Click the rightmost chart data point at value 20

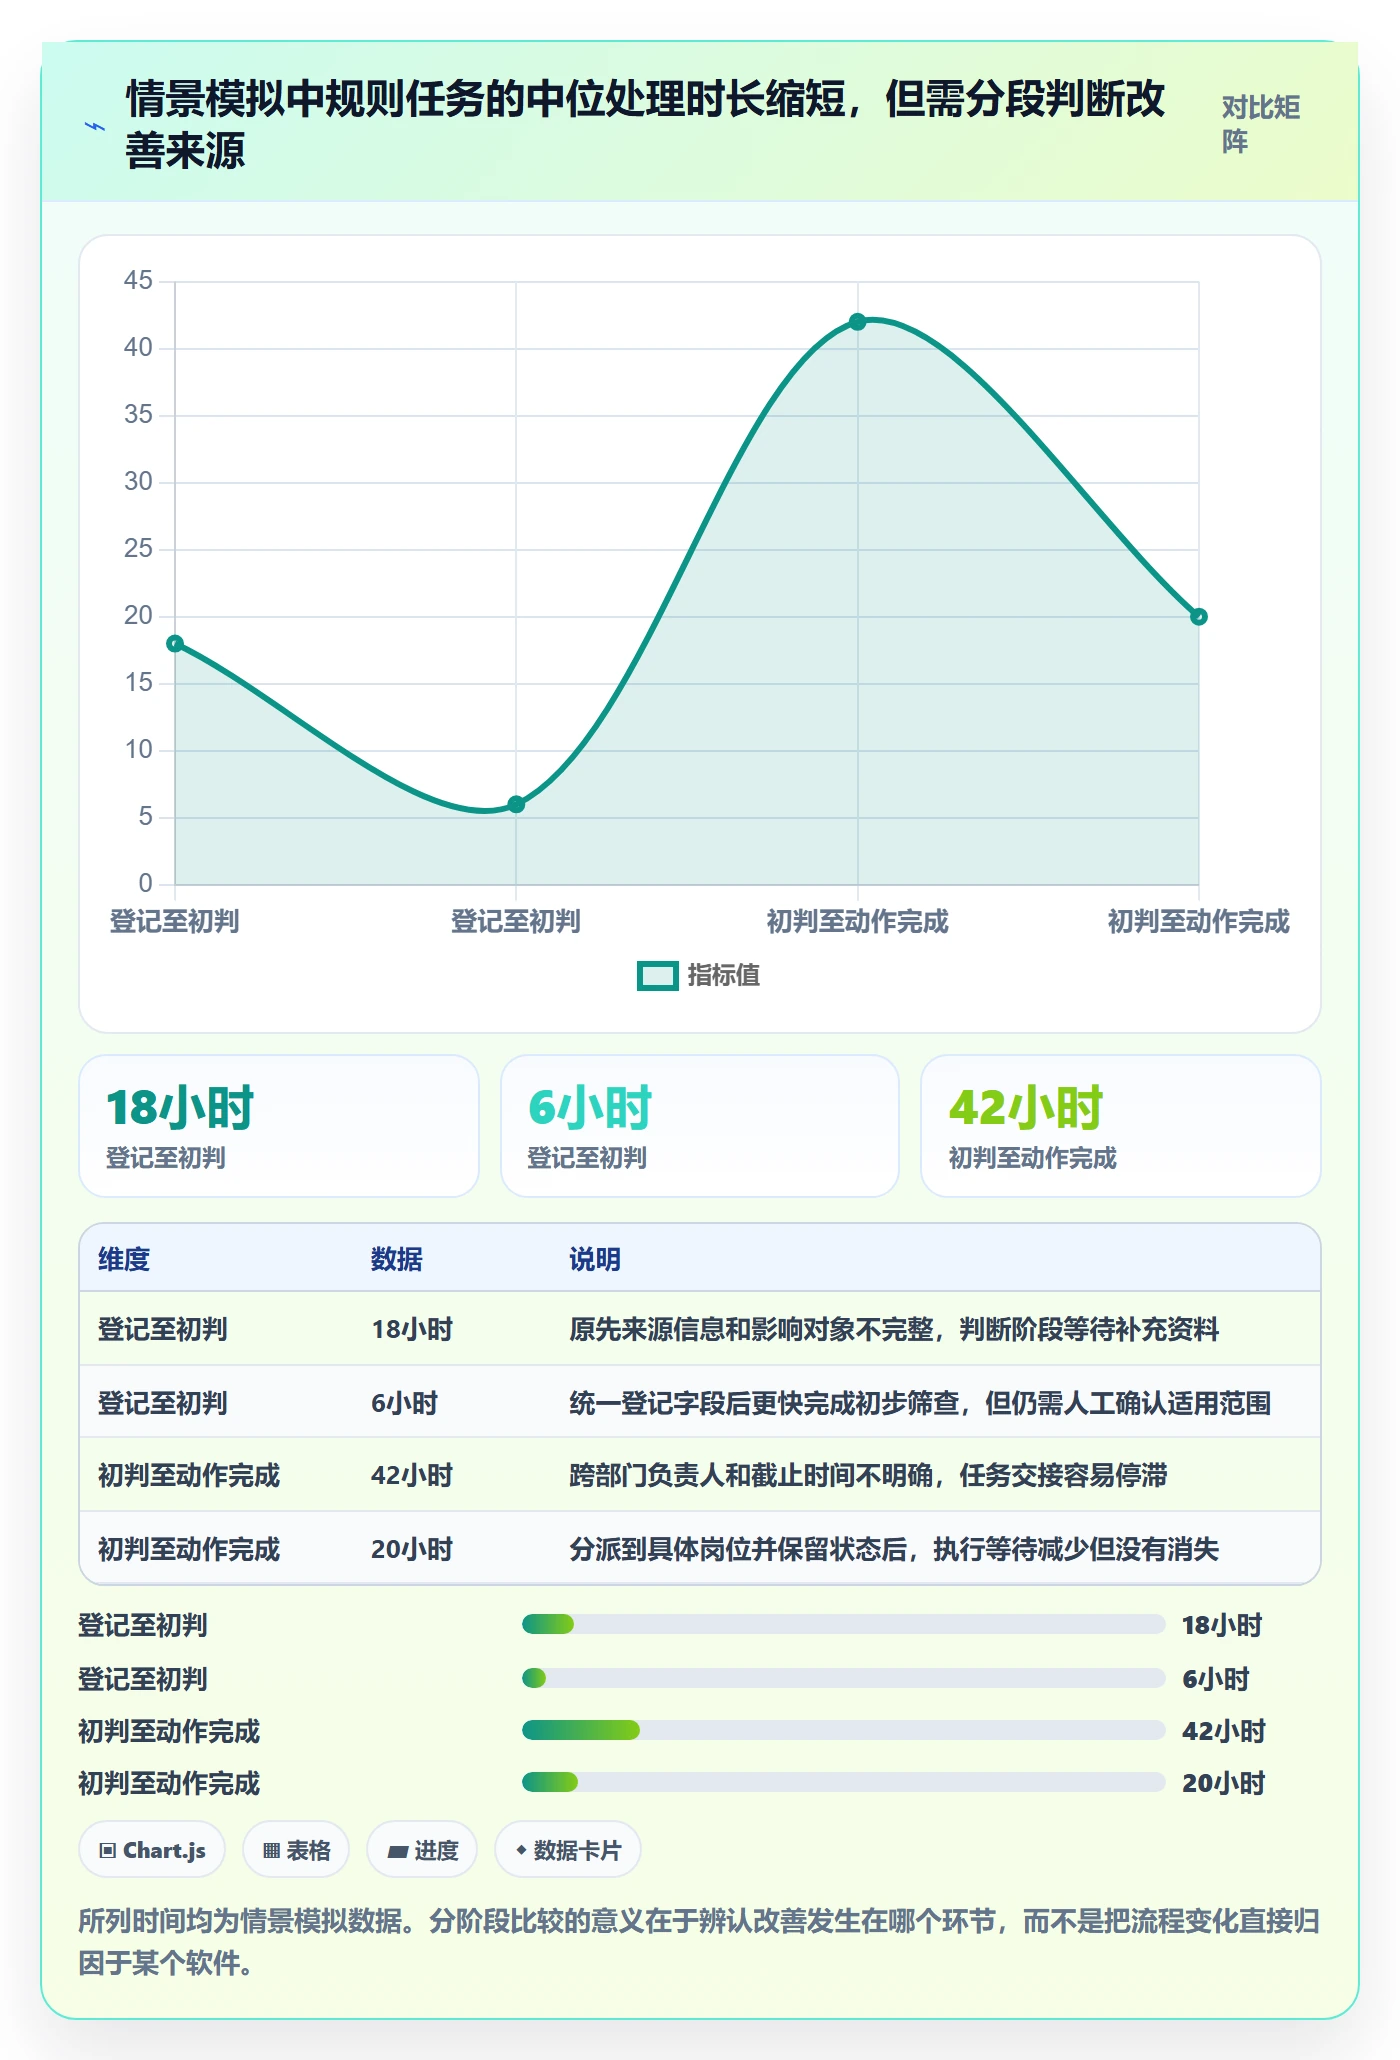pyautogui.click(x=1199, y=617)
